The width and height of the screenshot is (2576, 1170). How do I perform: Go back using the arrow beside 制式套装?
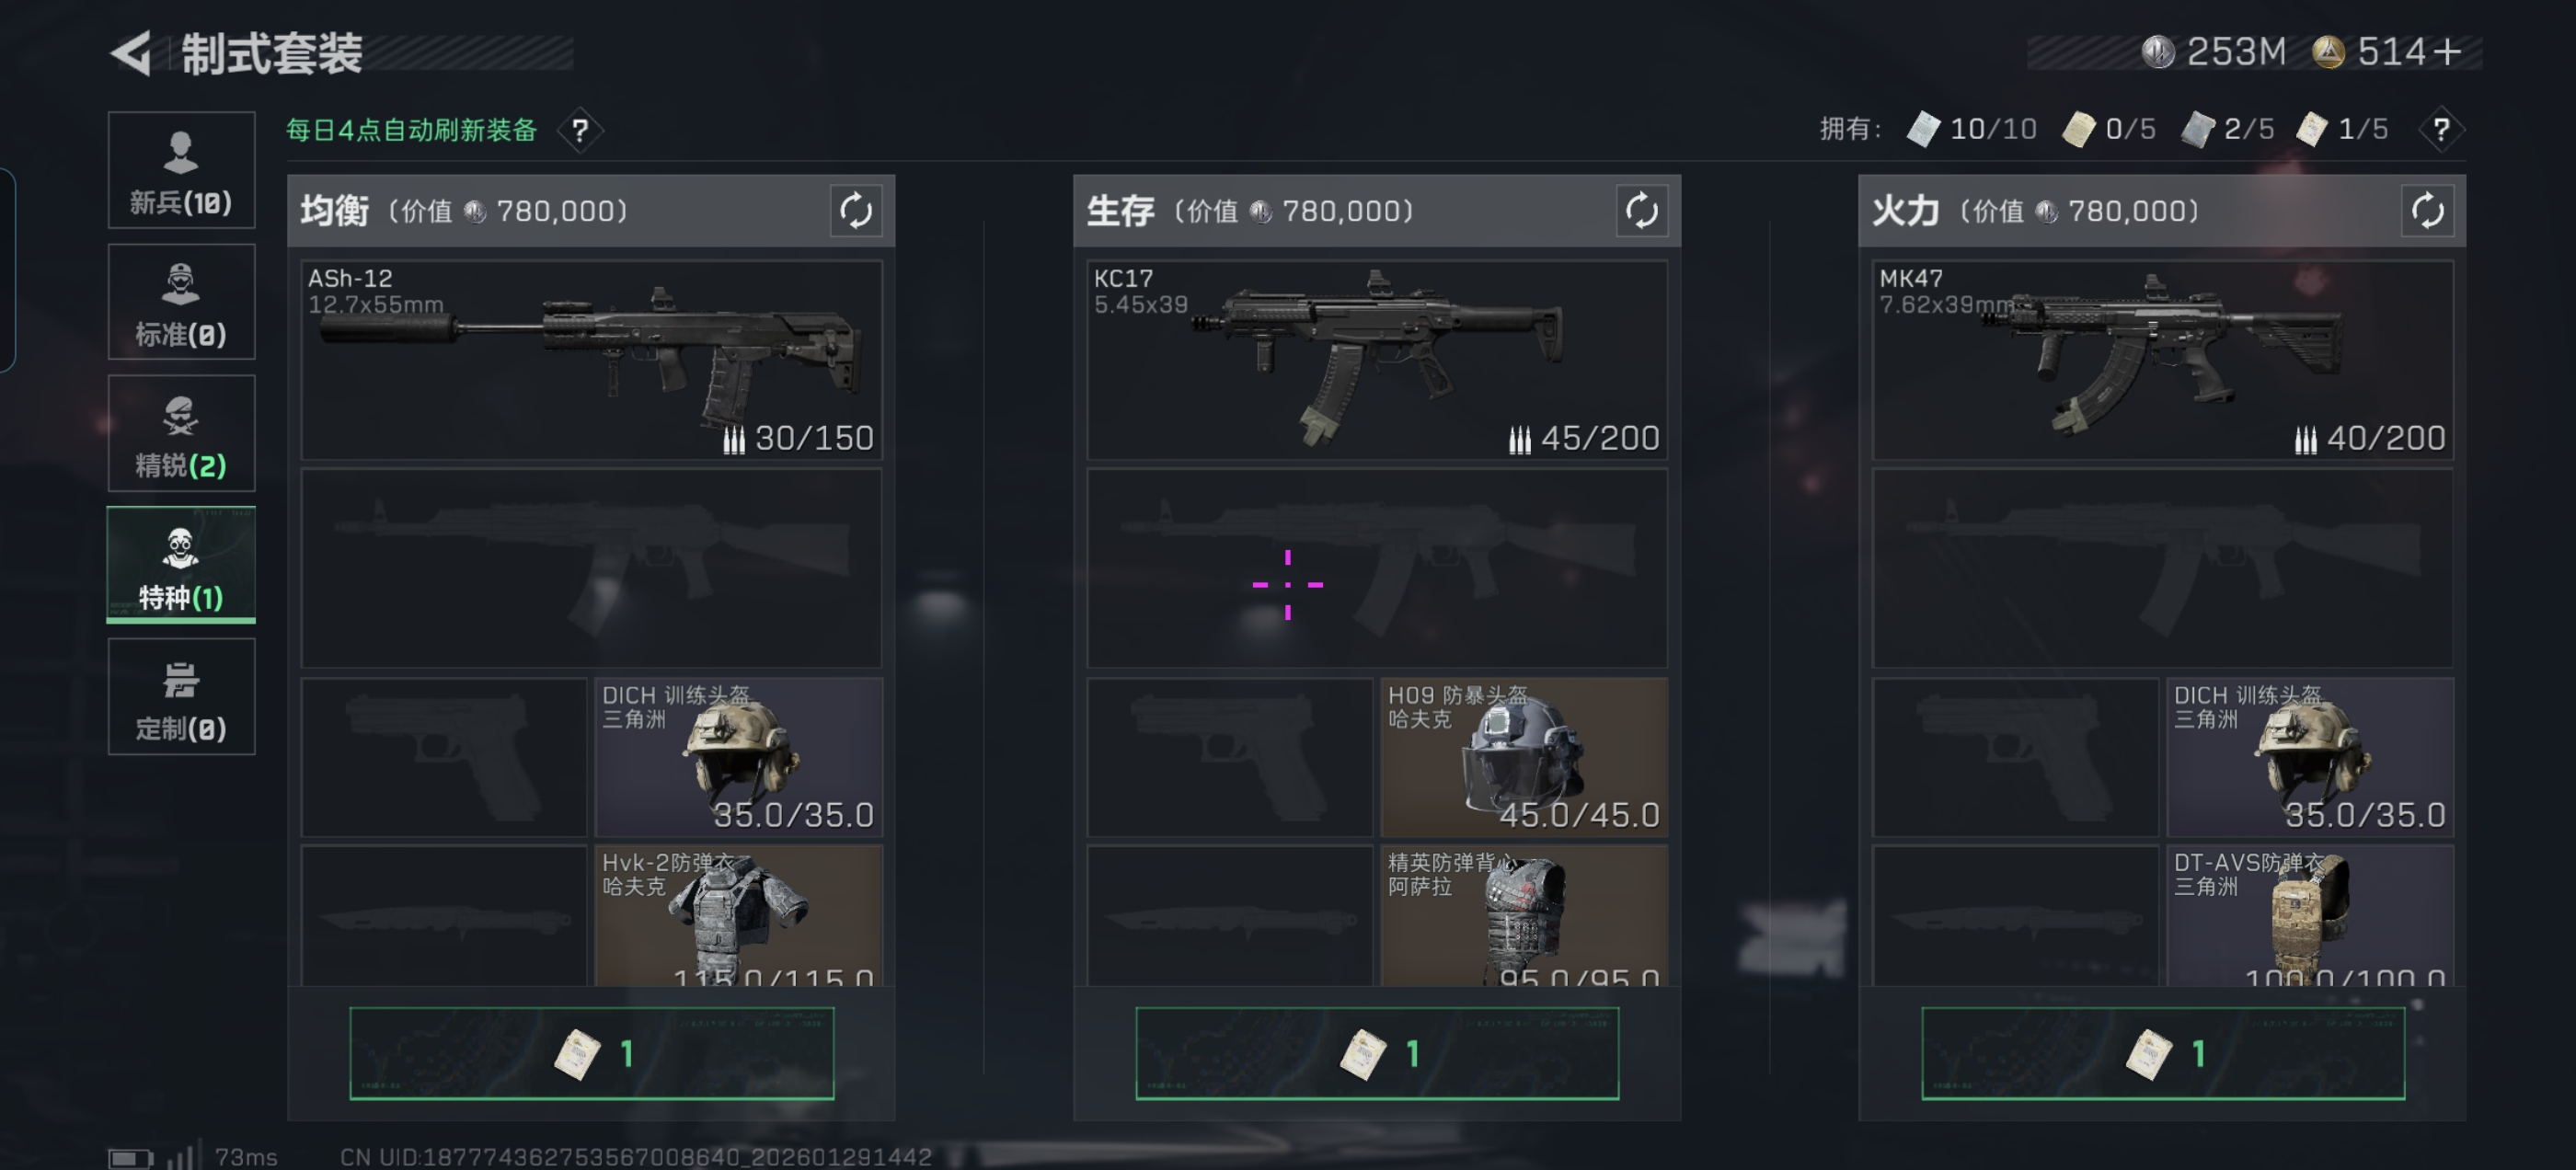[x=131, y=53]
